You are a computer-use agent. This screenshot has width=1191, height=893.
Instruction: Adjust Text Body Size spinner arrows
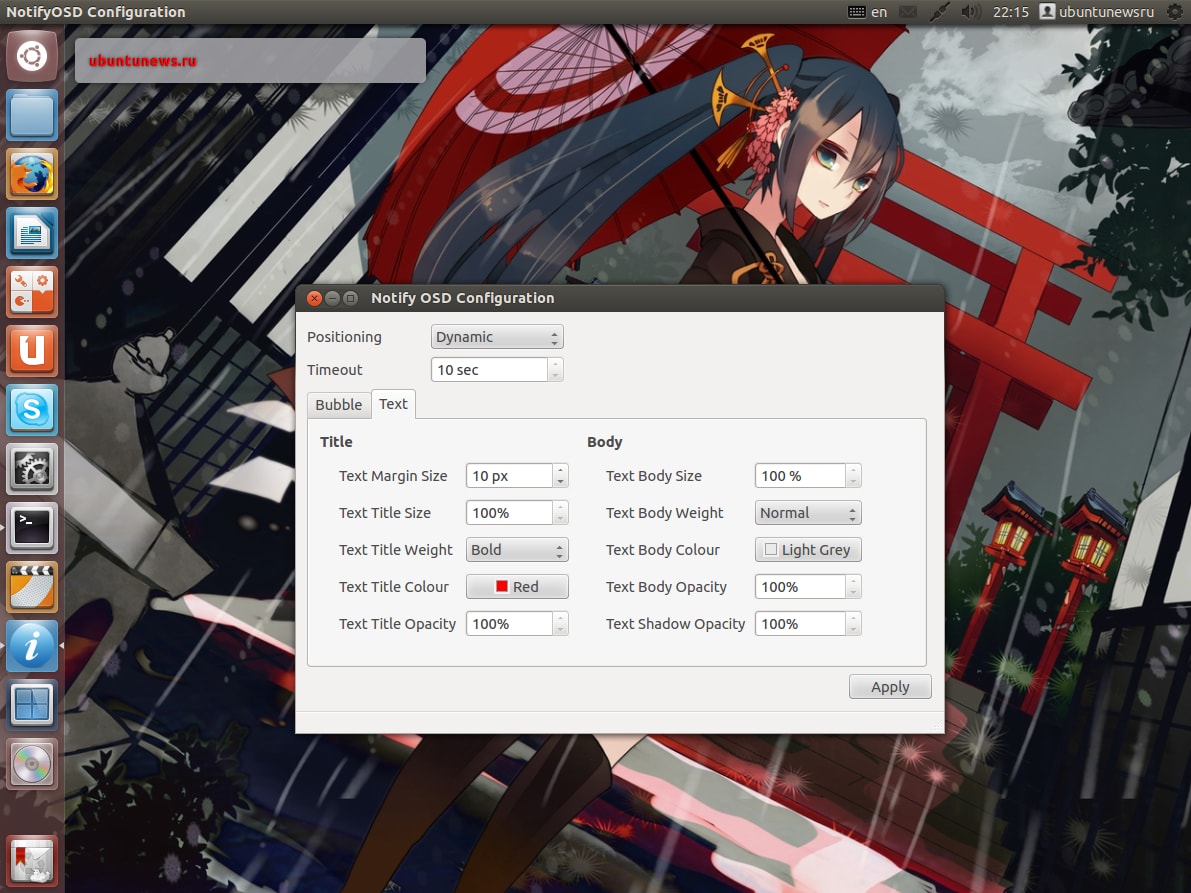tap(853, 475)
